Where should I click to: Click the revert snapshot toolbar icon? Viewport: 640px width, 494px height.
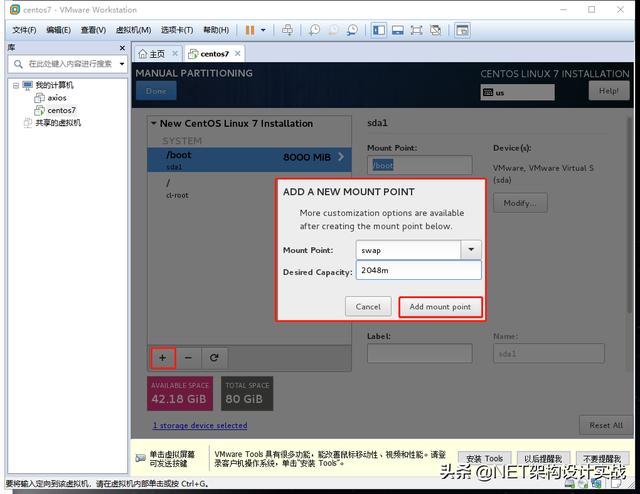(333, 30)
